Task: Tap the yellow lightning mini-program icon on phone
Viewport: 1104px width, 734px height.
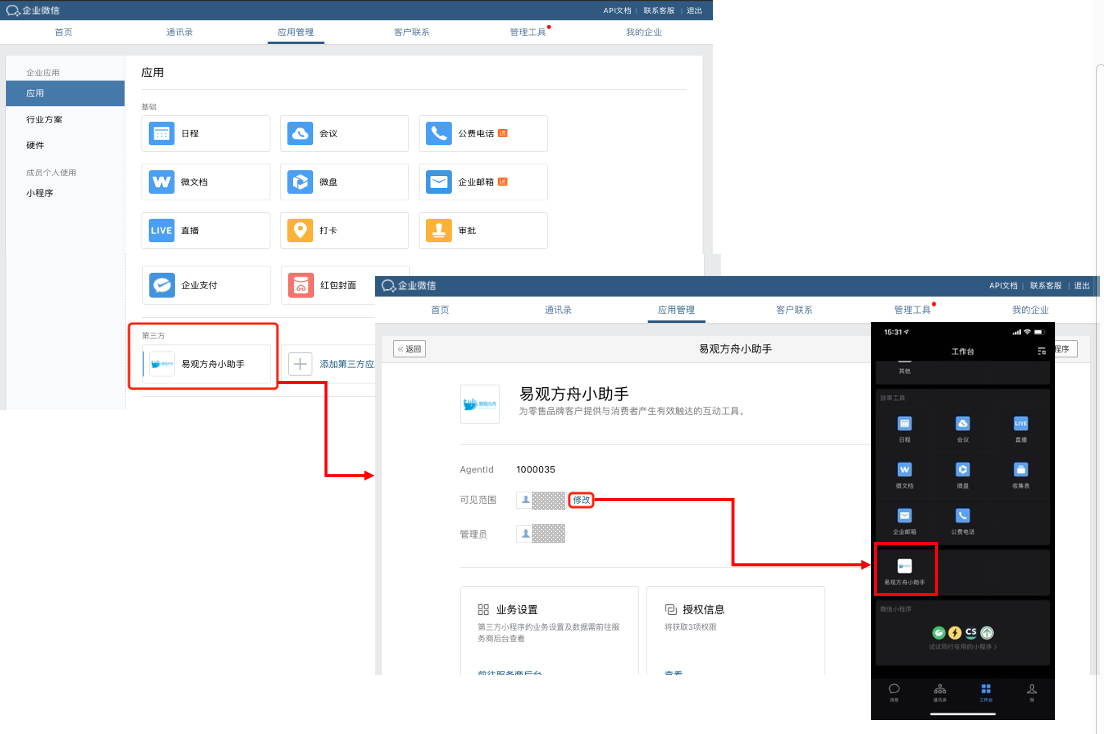Action: [x=955, y=633]
